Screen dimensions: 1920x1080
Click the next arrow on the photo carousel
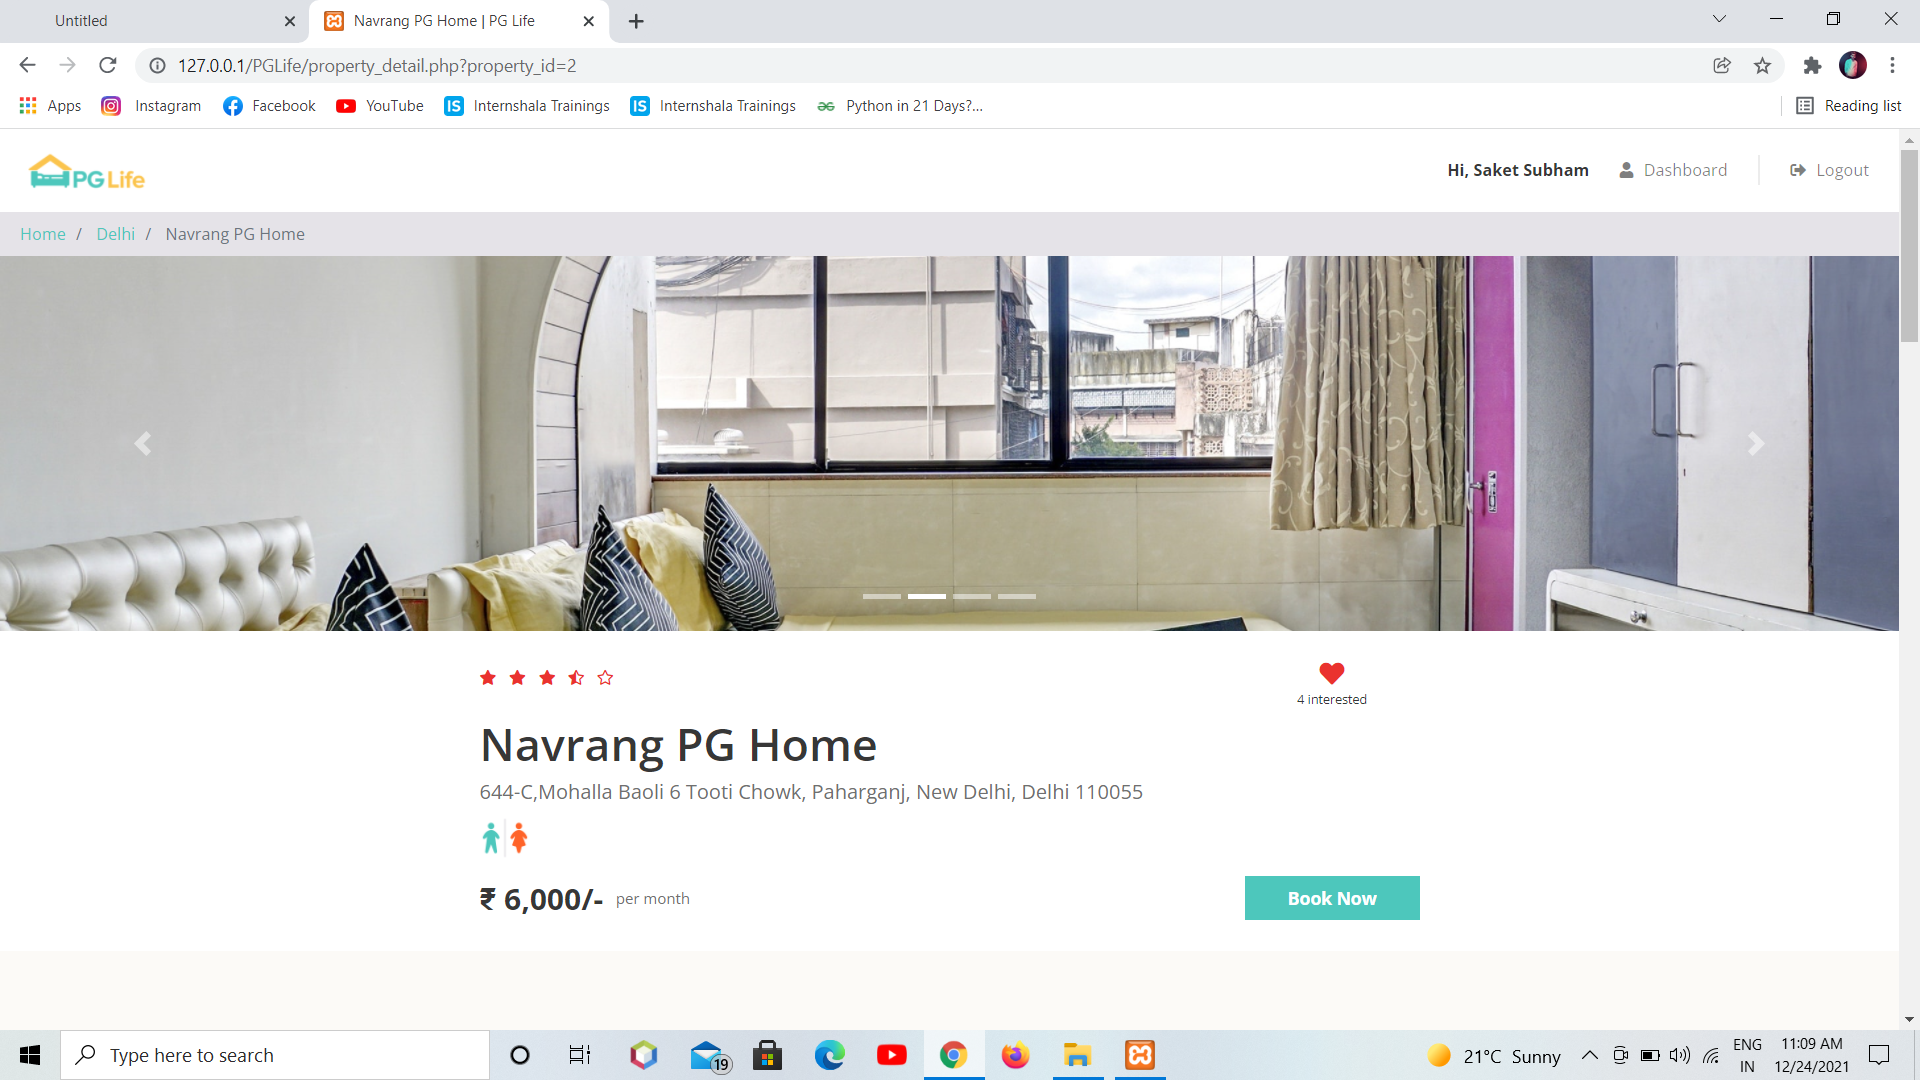pyautogui.click(x=1756, y=443)
